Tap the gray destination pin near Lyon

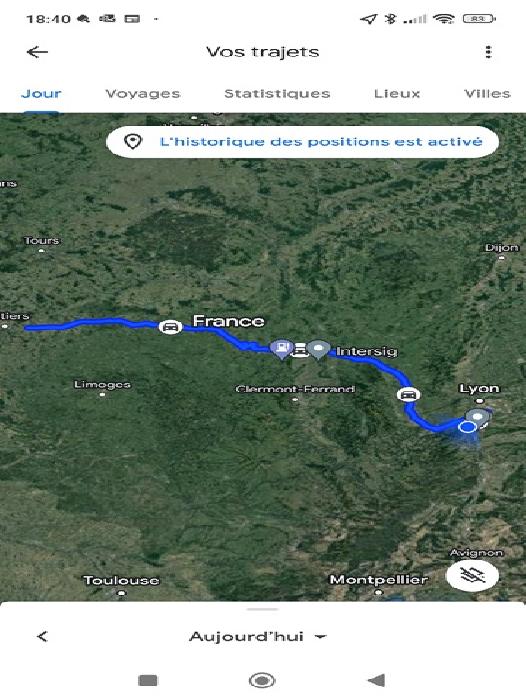pos(477,417)
